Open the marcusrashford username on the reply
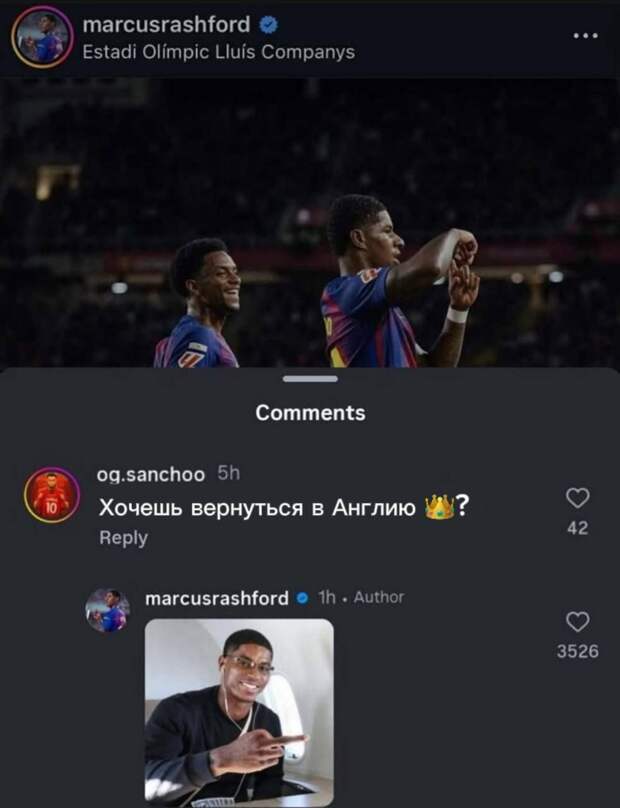The width and height of the screenshot is (620, 808). (x=217, y=598)
